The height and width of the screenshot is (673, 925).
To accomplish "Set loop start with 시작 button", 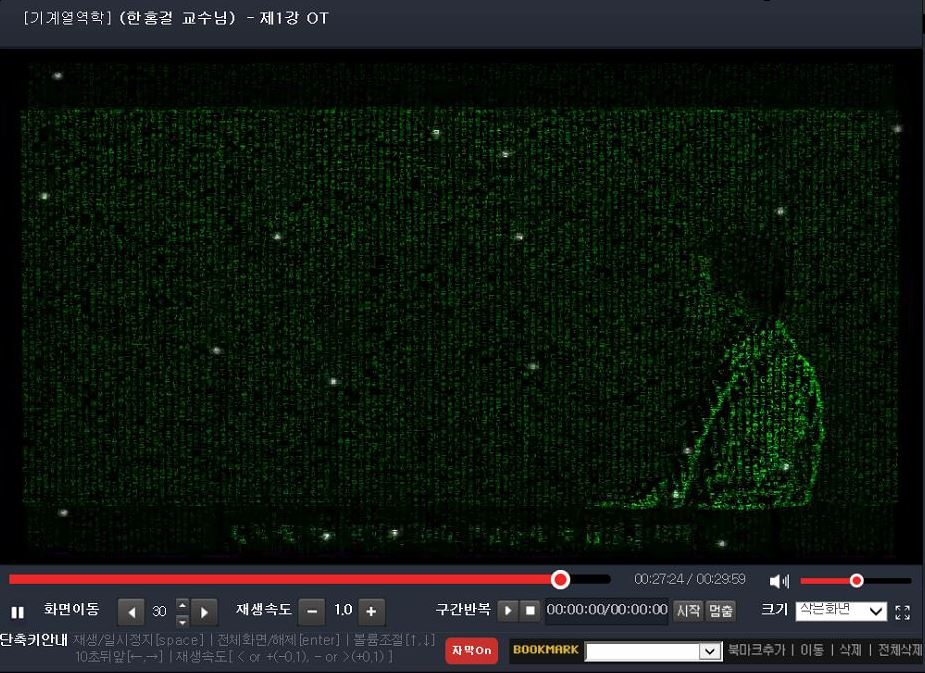I will coord(688,610).
